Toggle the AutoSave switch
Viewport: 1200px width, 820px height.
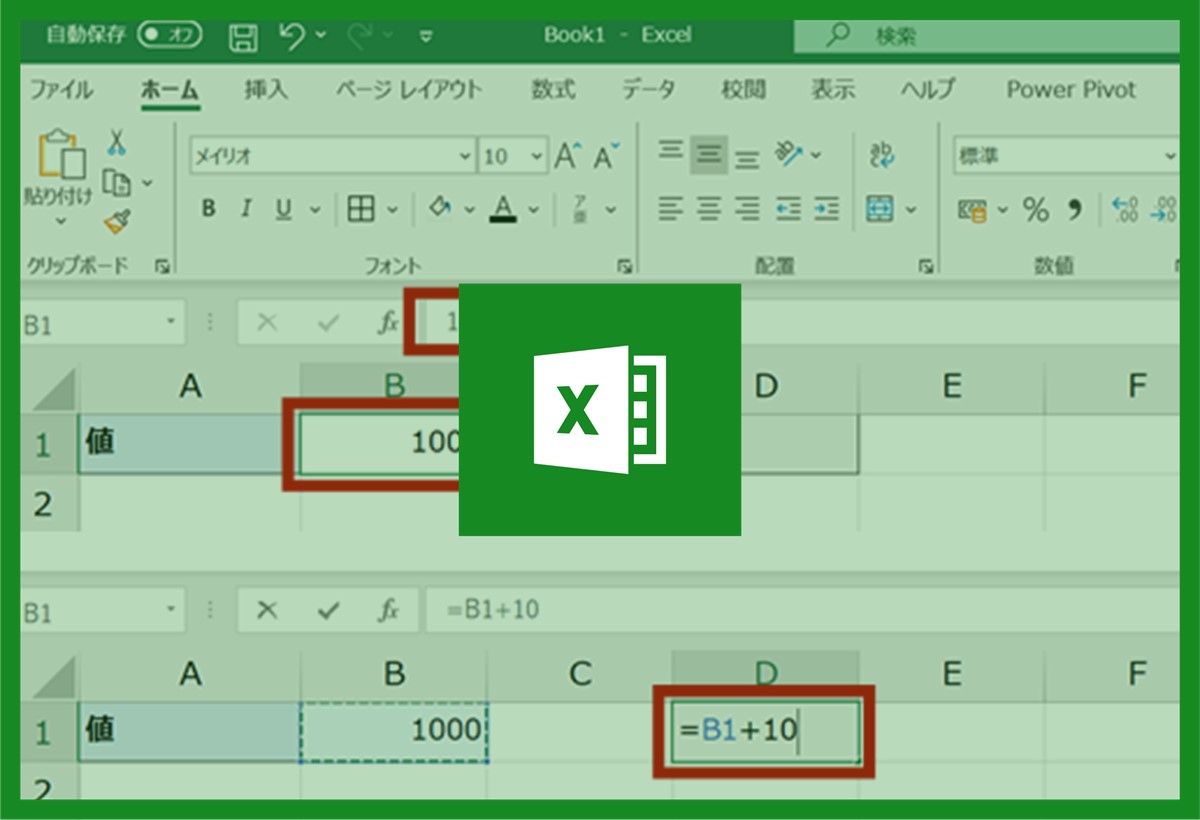coord(169,35)
